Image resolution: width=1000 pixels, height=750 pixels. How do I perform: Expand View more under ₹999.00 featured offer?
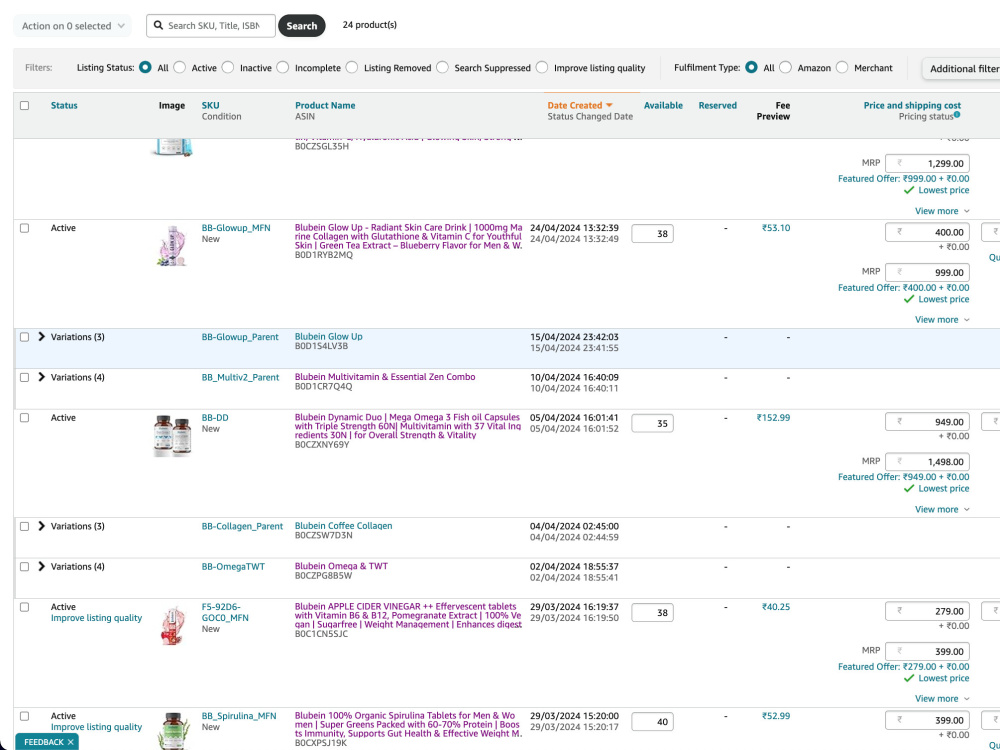(942, 211)
